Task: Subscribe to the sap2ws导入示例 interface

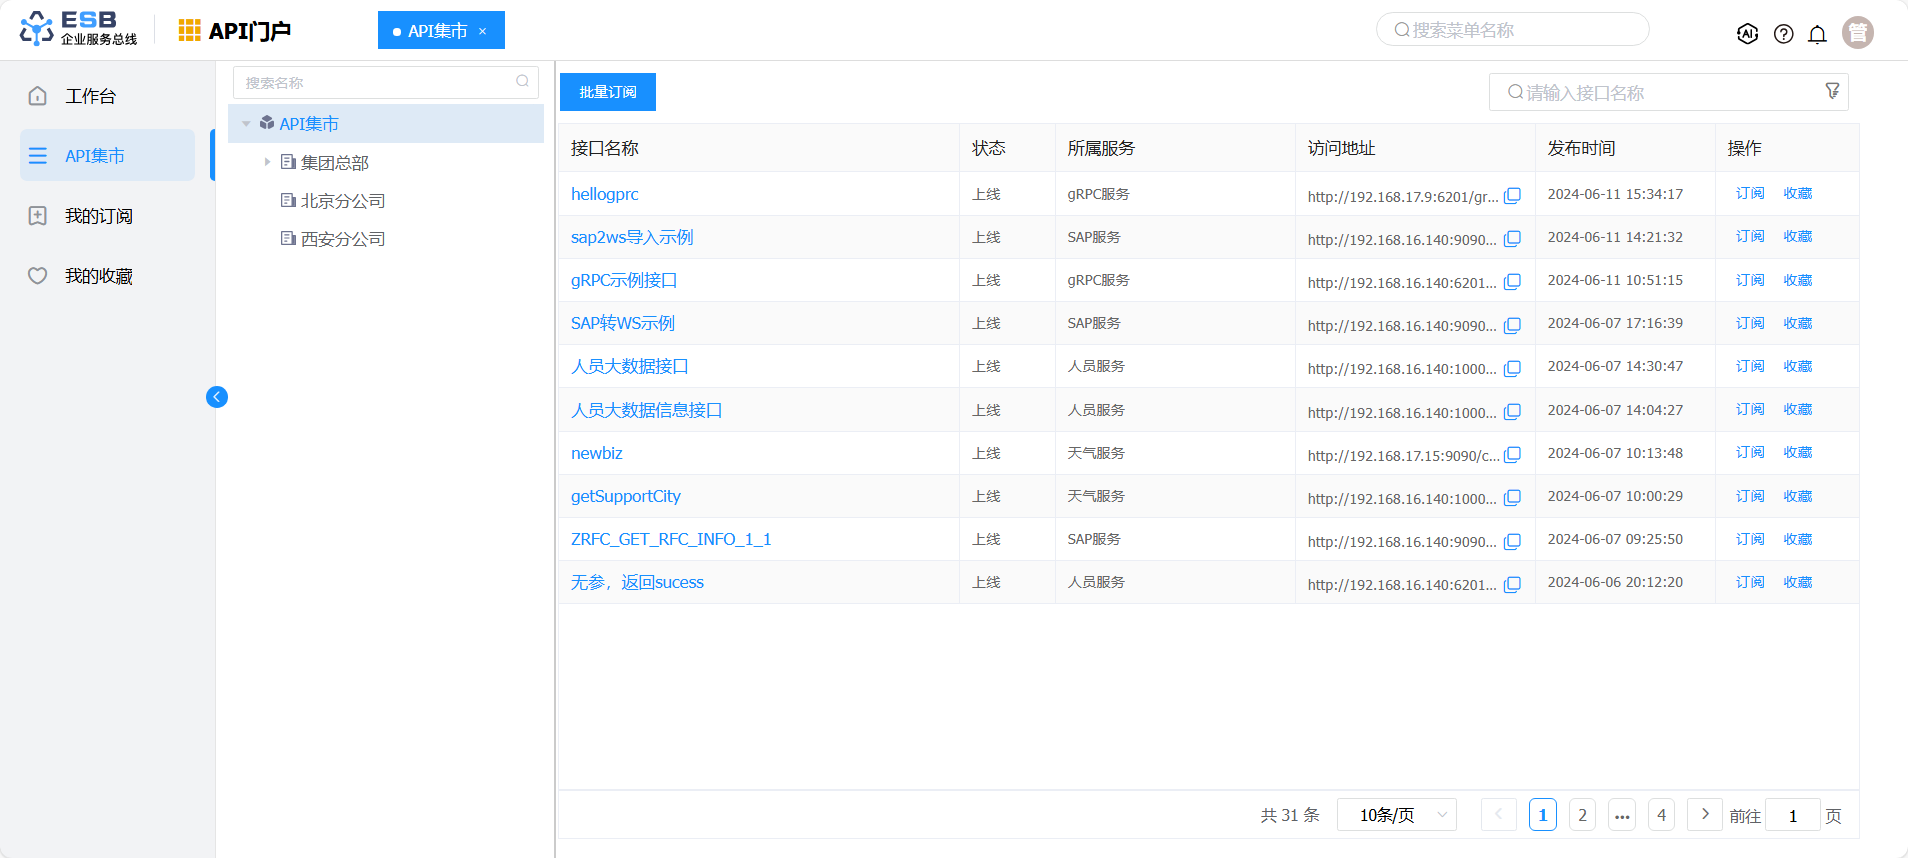Action: click(x=1749, y=237)
